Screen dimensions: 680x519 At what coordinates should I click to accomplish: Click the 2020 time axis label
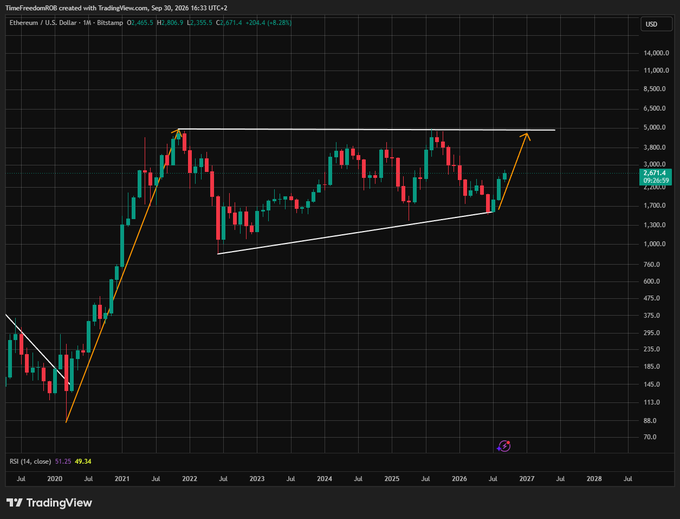coord(55,479)
